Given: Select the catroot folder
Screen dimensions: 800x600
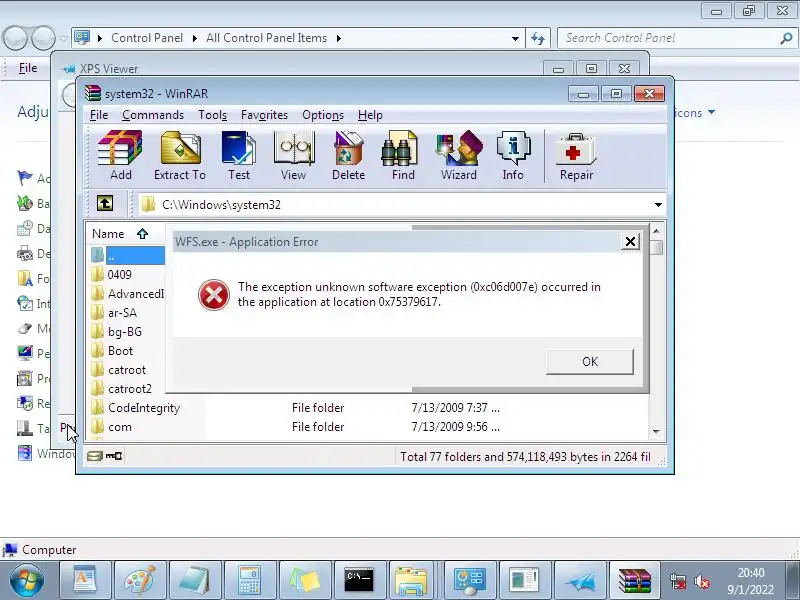Looking at the screenshot, I should click(x=127, y=369).
